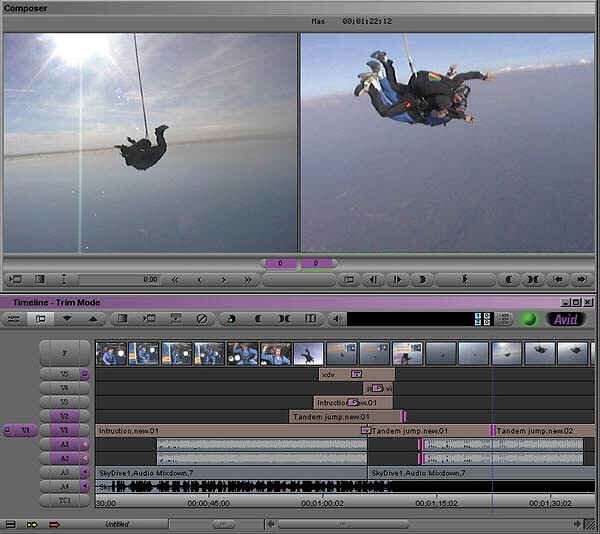600x534 pixels.
Task: Toggle the V2 track selector
Action: click(64, 416)
